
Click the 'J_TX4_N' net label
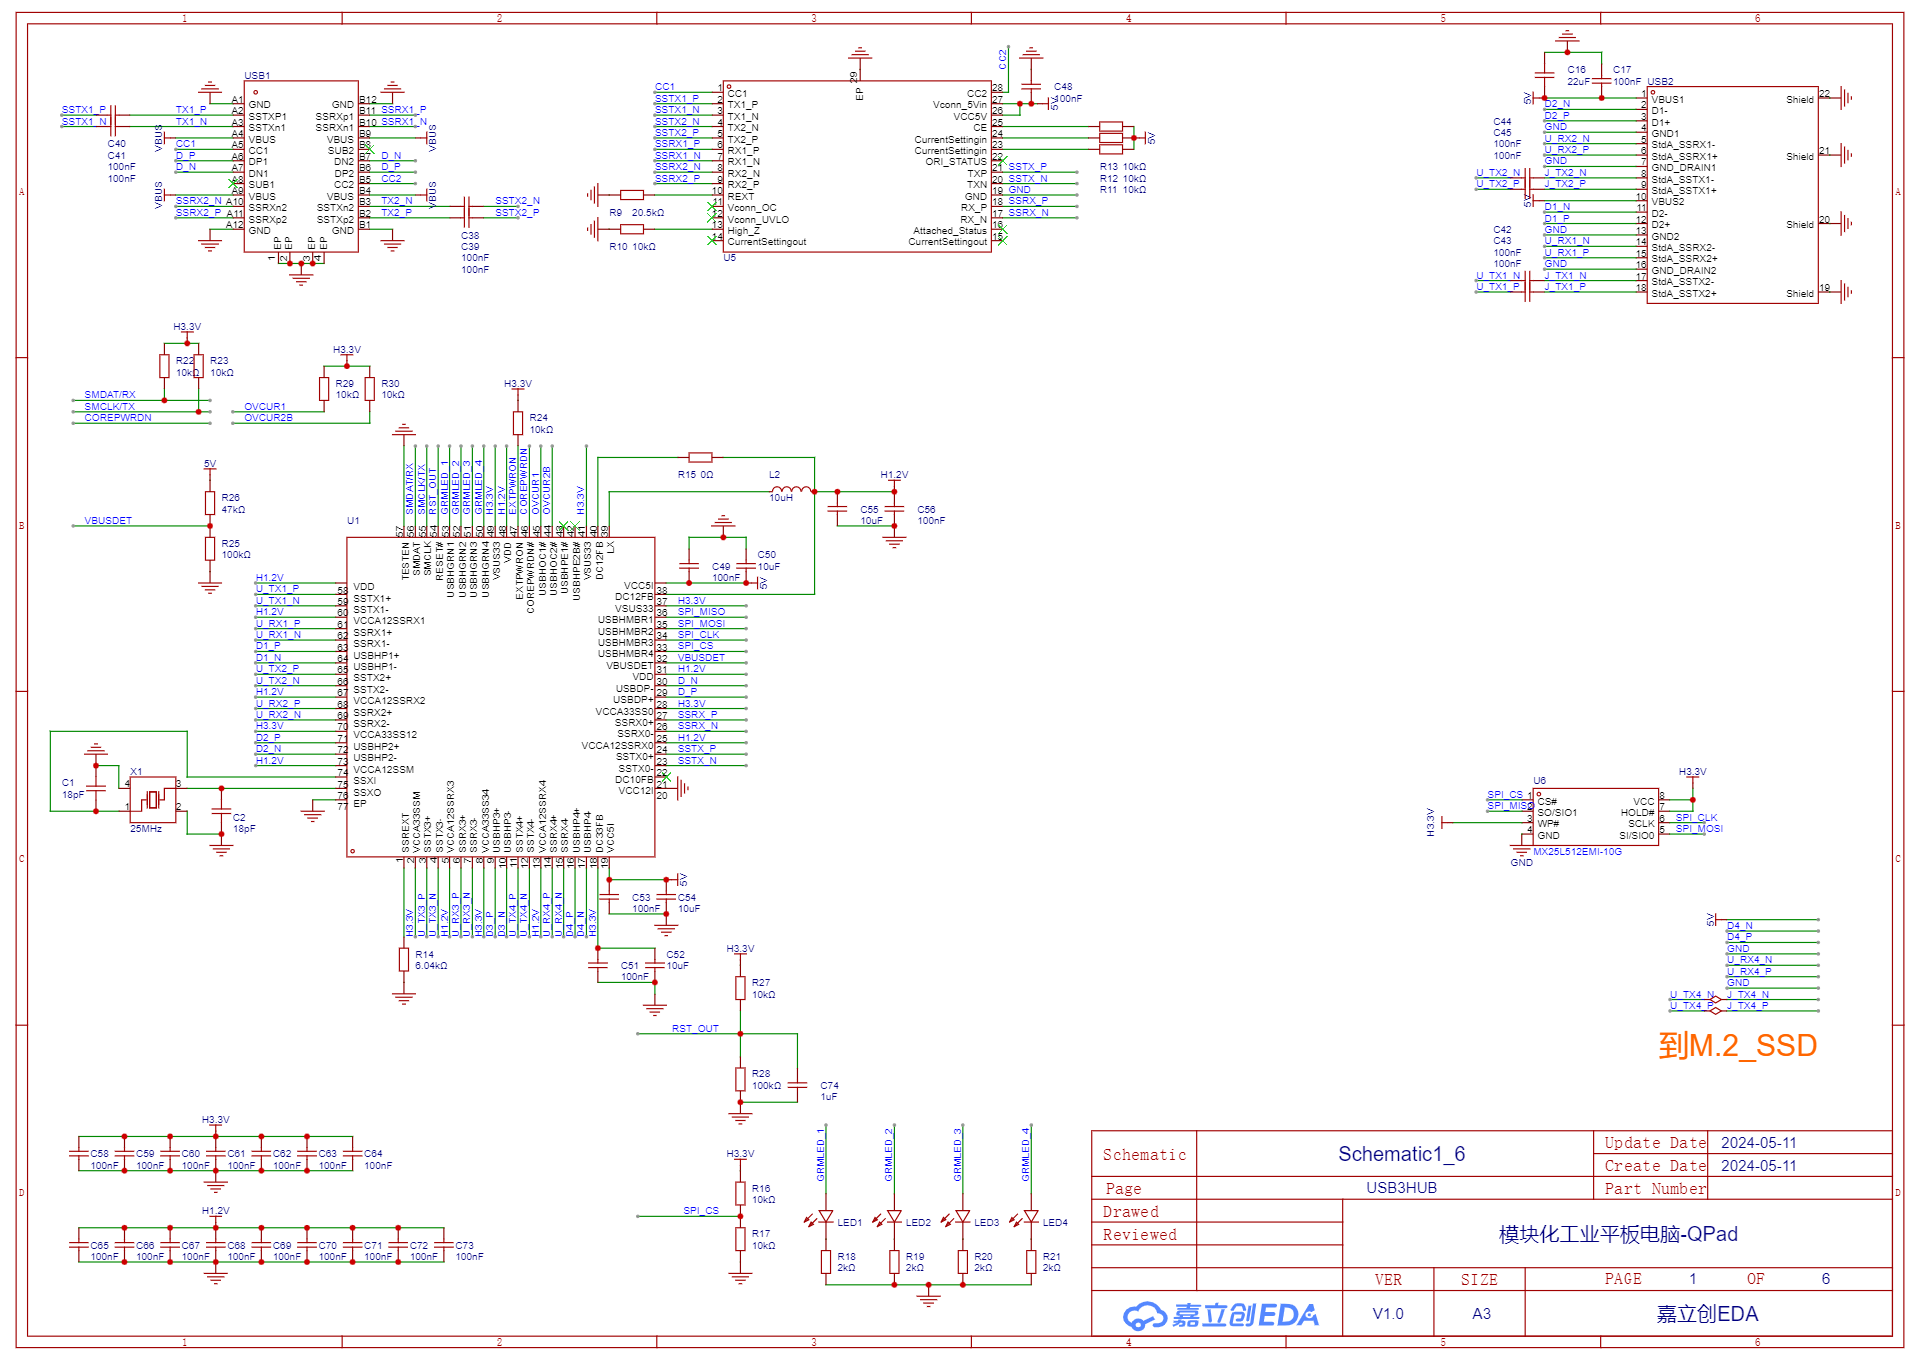click(x=1747, y=995)
